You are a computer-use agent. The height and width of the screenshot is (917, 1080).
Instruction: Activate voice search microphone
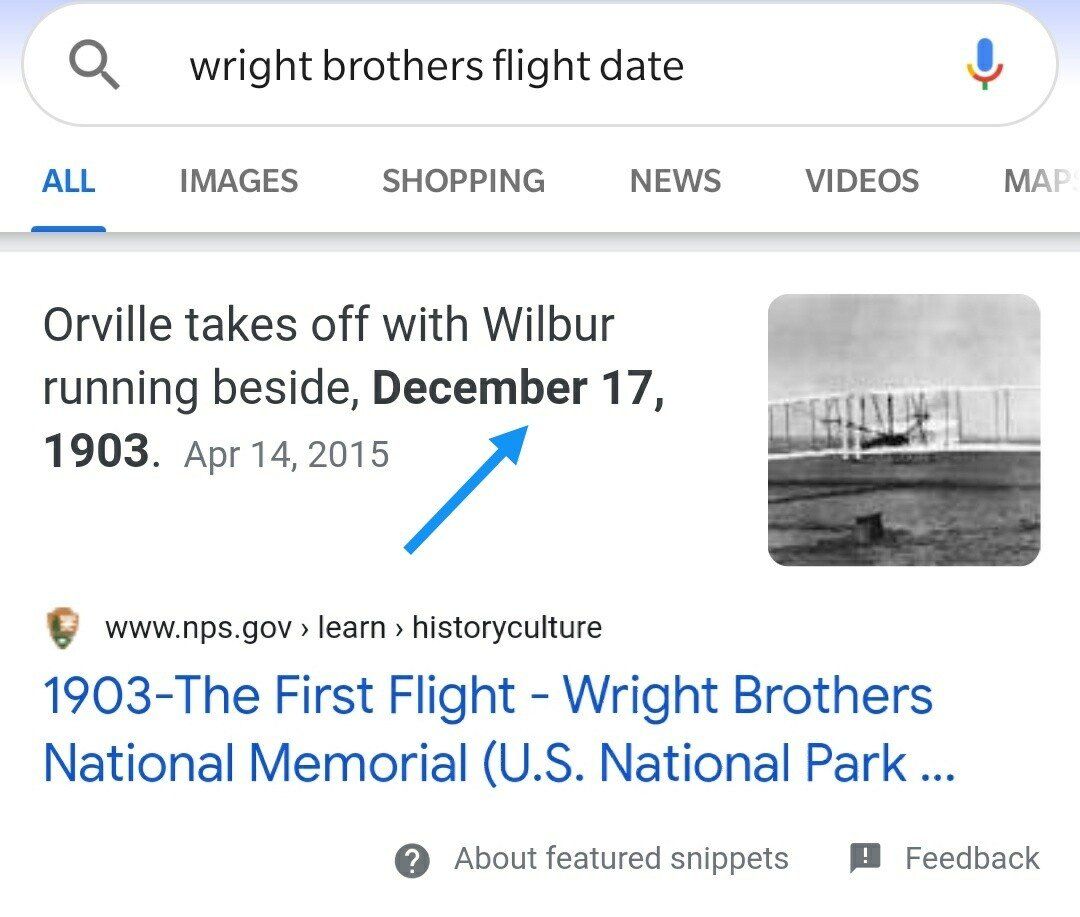click(985, 65)
